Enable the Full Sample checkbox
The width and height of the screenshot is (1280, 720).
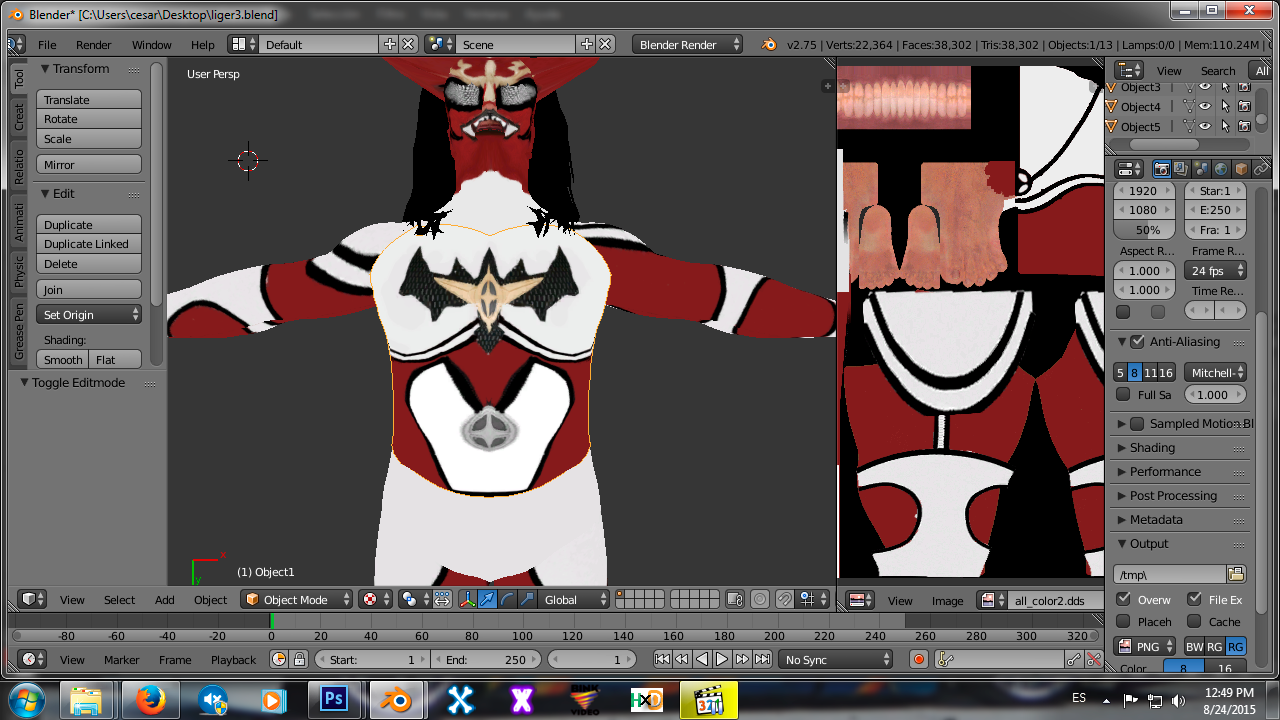[x=1123, y=394]
